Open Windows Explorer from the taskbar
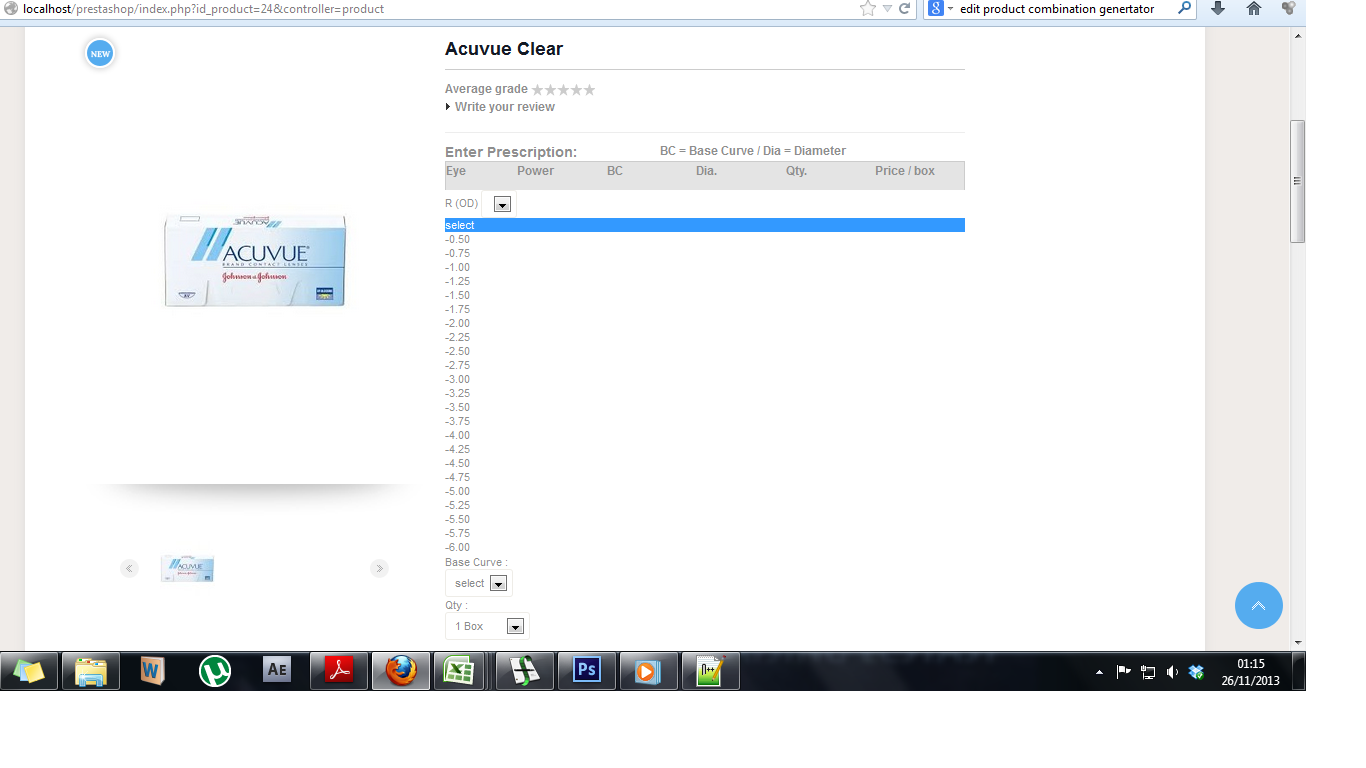The image size is (1366, 768). click(x=91, y=671)
